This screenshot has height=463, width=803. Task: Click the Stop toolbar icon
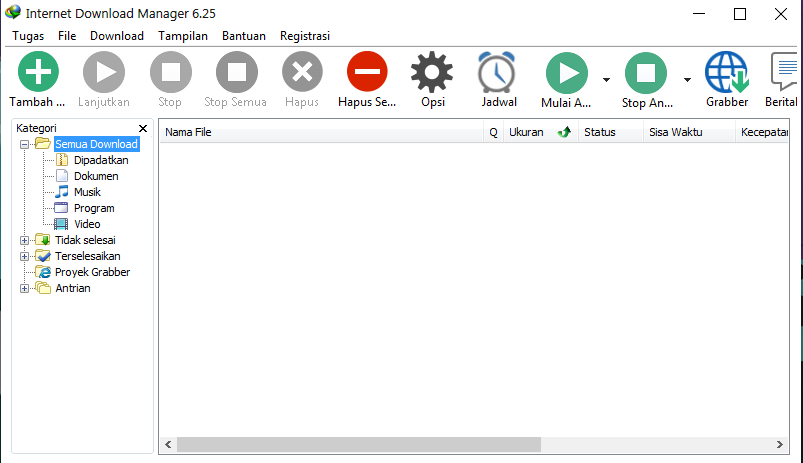point(171,72)
